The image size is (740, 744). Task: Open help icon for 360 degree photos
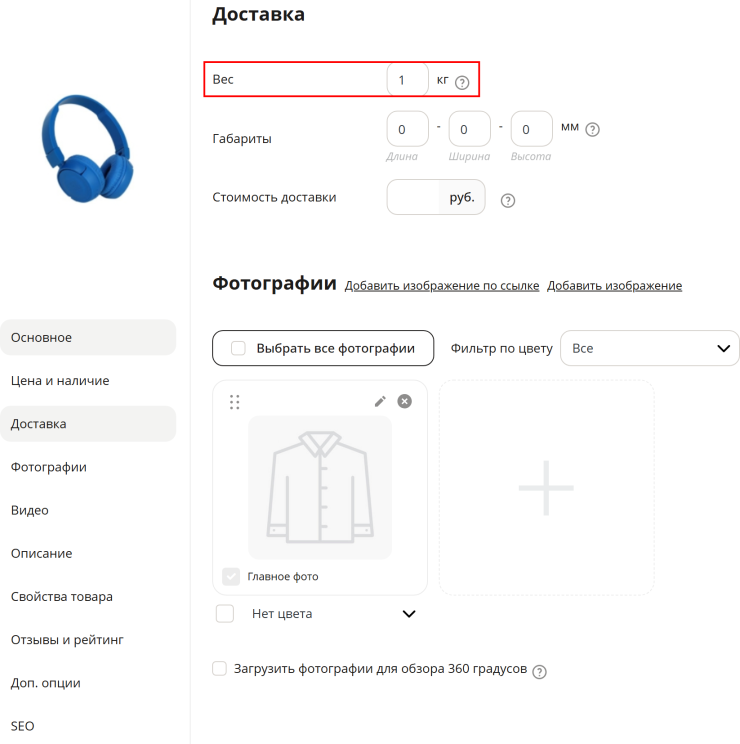tap(539, 671)
